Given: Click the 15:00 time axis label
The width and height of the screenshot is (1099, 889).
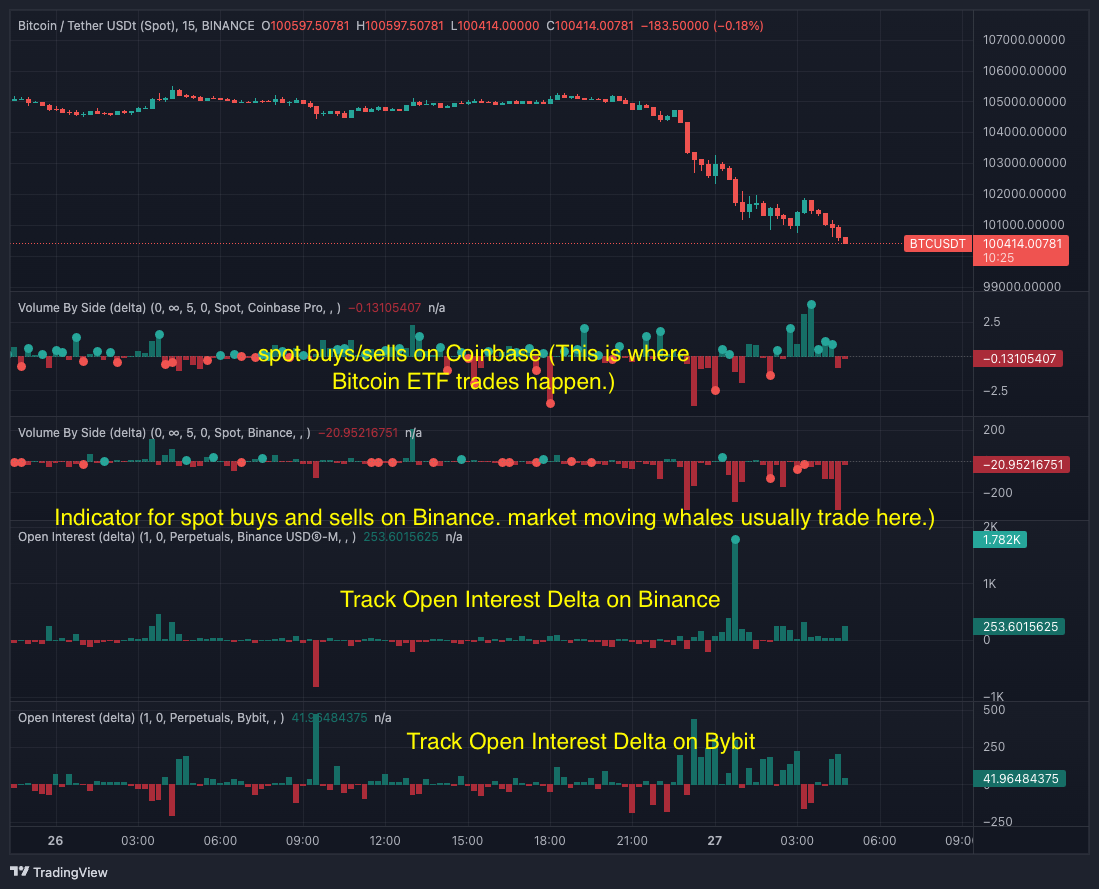Looking at the screenshot, I should 467,841.
